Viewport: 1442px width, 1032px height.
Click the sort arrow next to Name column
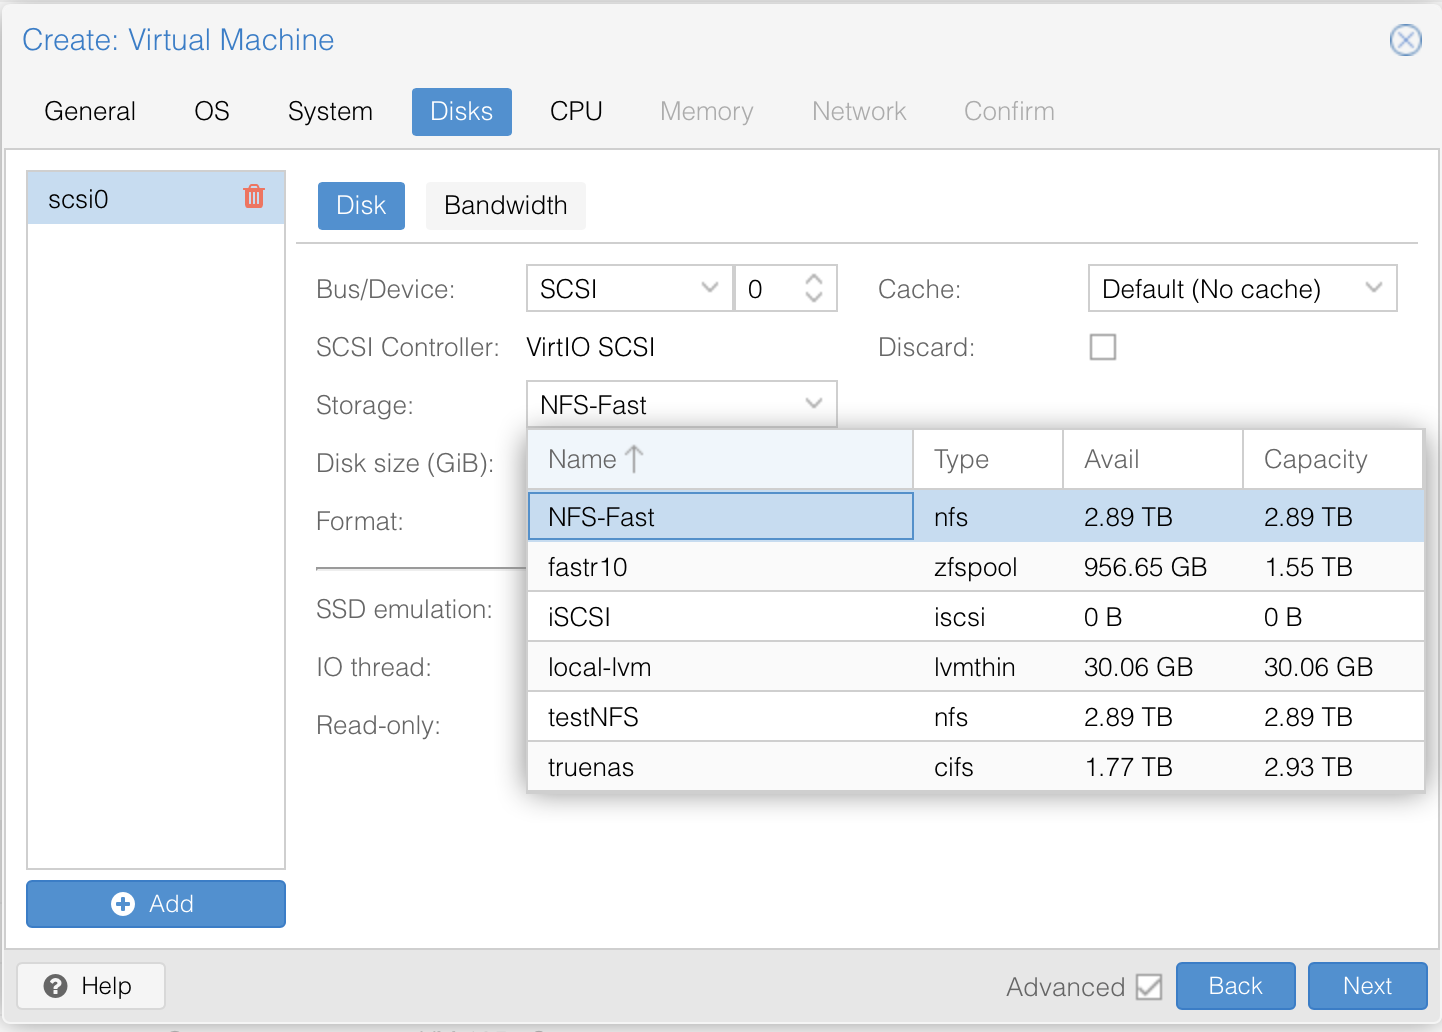(x=633, y=458)
